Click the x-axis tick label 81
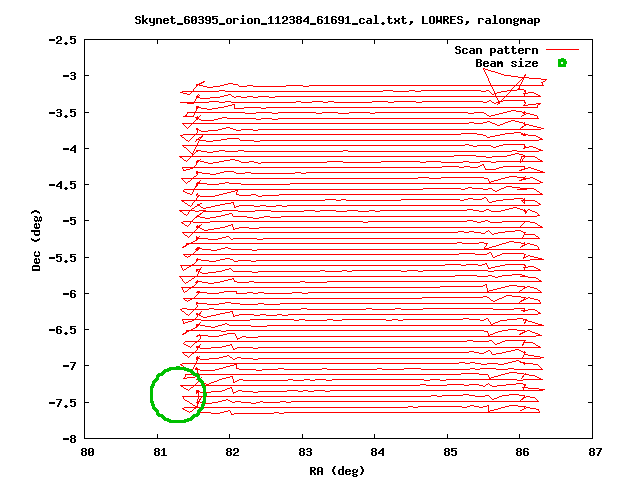Screen dimensions: 640x480 (160, 452)
